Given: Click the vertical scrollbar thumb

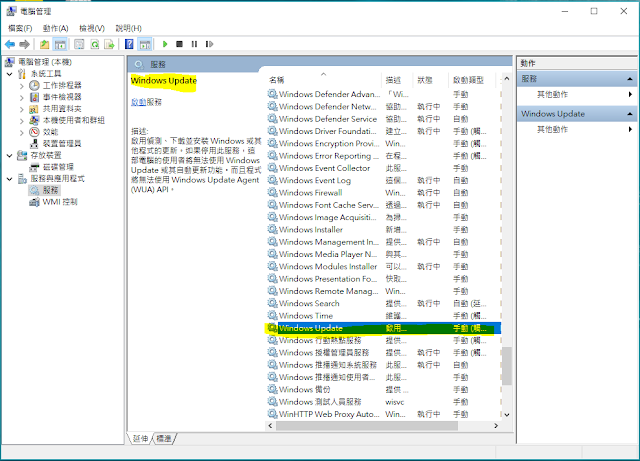Looking at the screenshot, I should click(507, 366).
